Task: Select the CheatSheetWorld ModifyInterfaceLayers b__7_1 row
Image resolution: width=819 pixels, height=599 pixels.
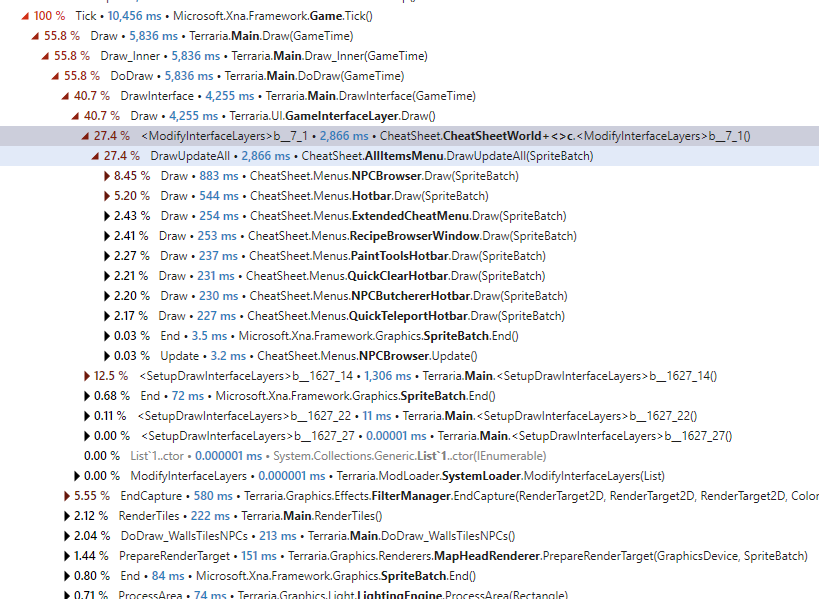Action: pos(410,136)
